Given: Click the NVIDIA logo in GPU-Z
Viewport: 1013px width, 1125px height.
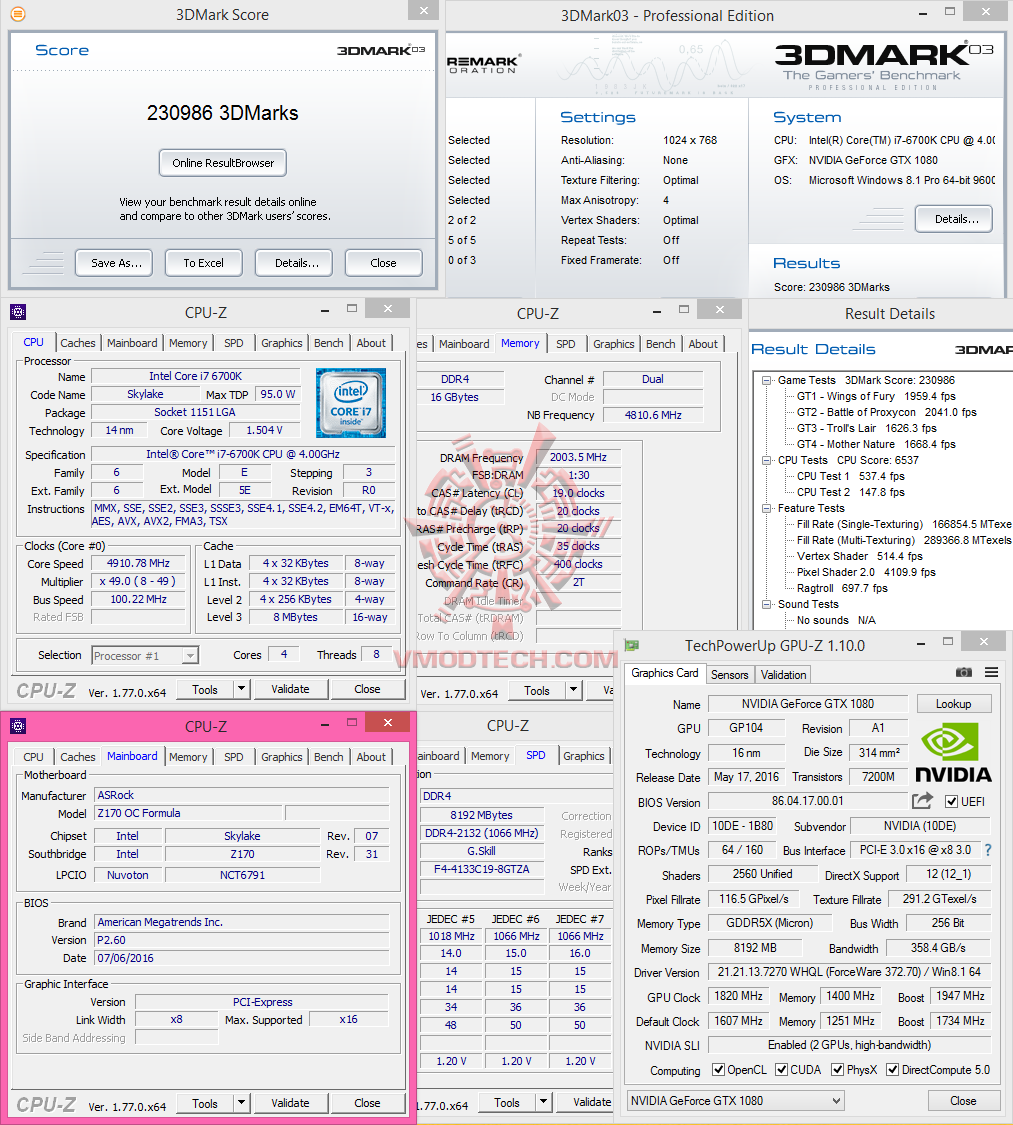Looking at the screenshot, I should click(x=953, y=752).
